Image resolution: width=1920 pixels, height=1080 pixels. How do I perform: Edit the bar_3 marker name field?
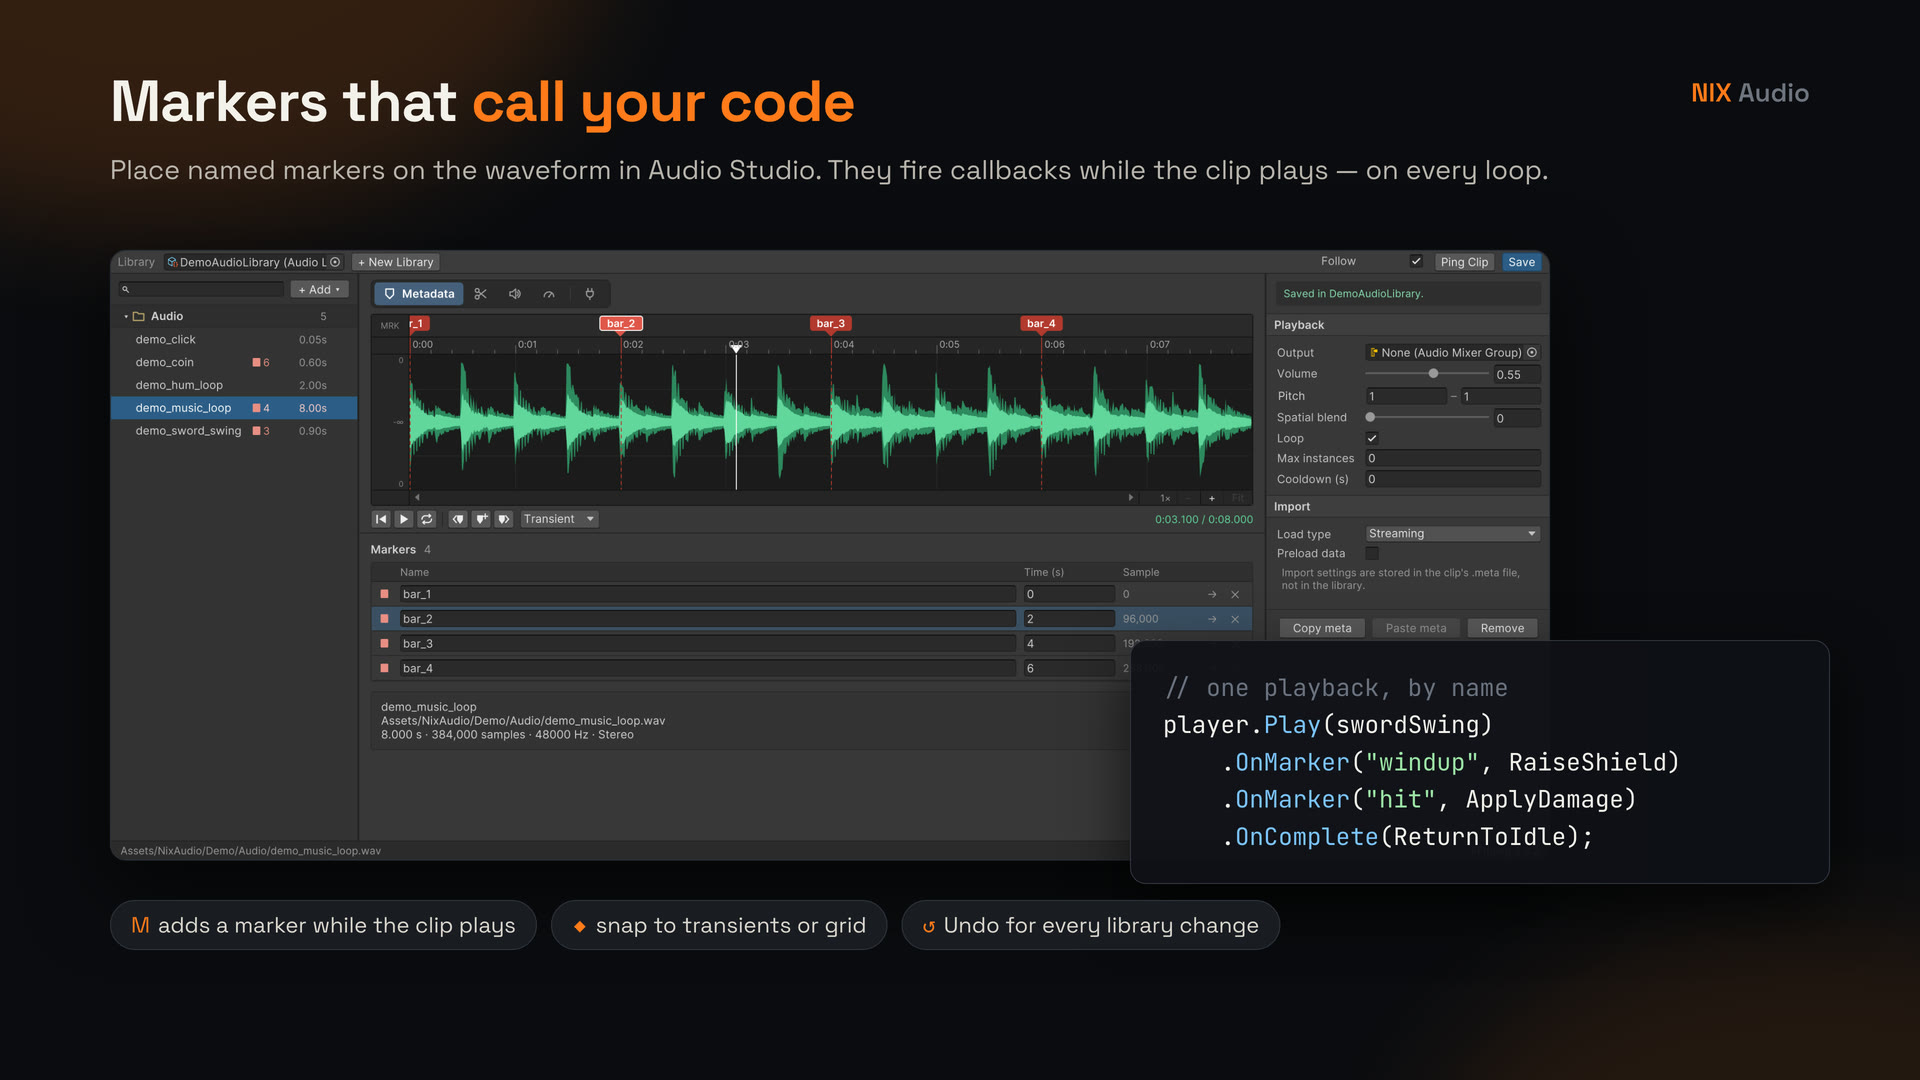coord(707,643)
